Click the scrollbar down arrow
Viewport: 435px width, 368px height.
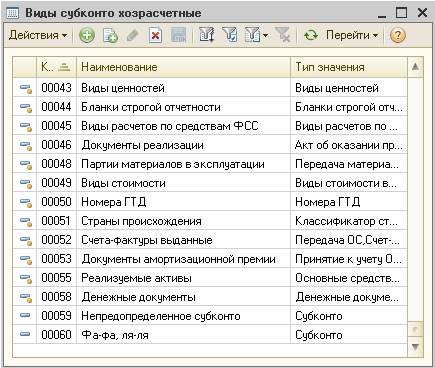[415, 347]
